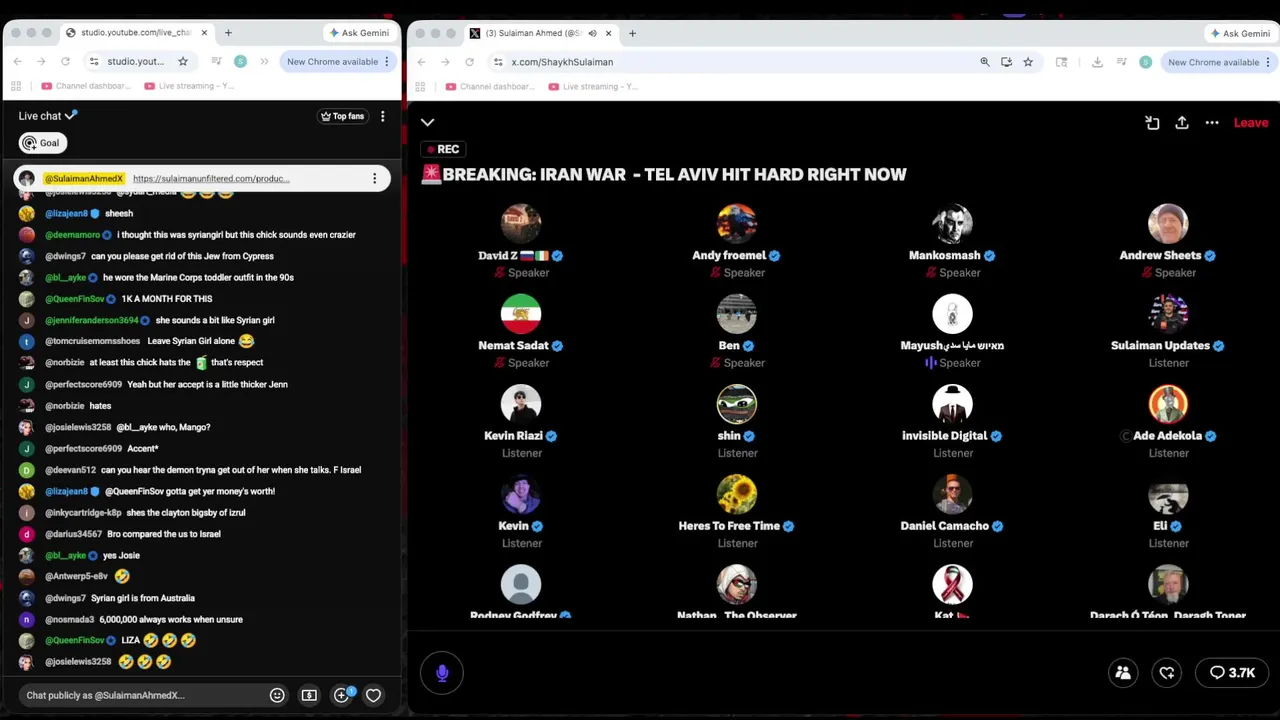
Task: Open the poll plus icon in chat
Action: click(341, 695)
